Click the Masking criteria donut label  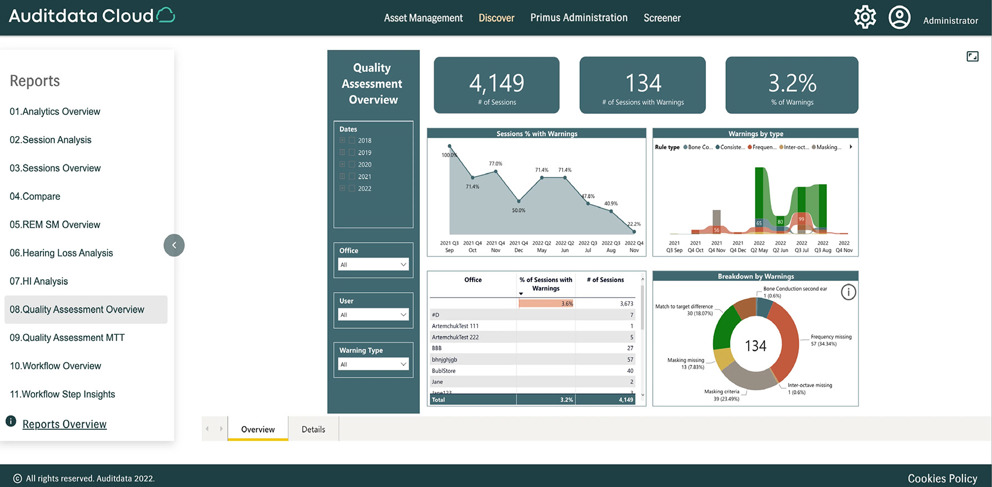click(722, 395)
